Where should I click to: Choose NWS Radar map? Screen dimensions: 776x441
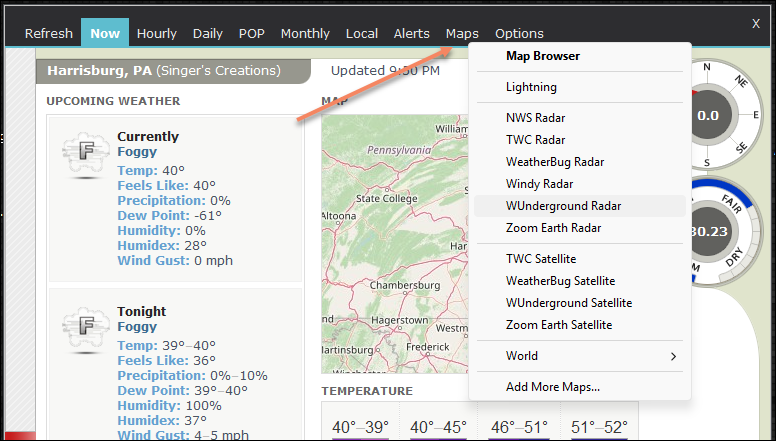(x=535, y=118)
